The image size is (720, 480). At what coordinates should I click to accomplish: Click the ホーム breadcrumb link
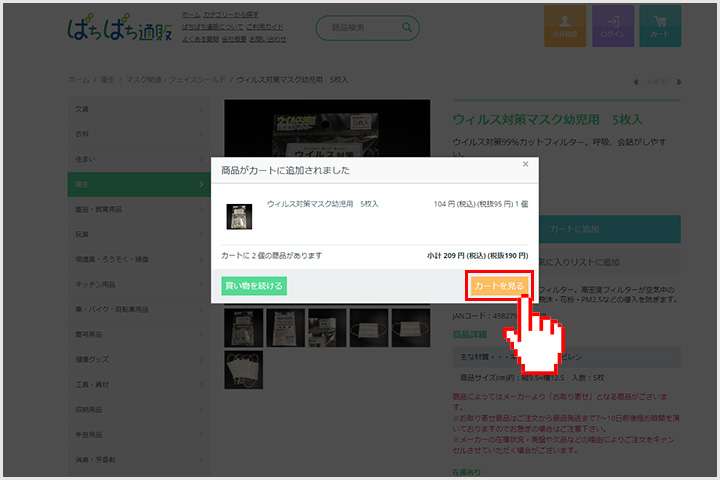(79, 79)
